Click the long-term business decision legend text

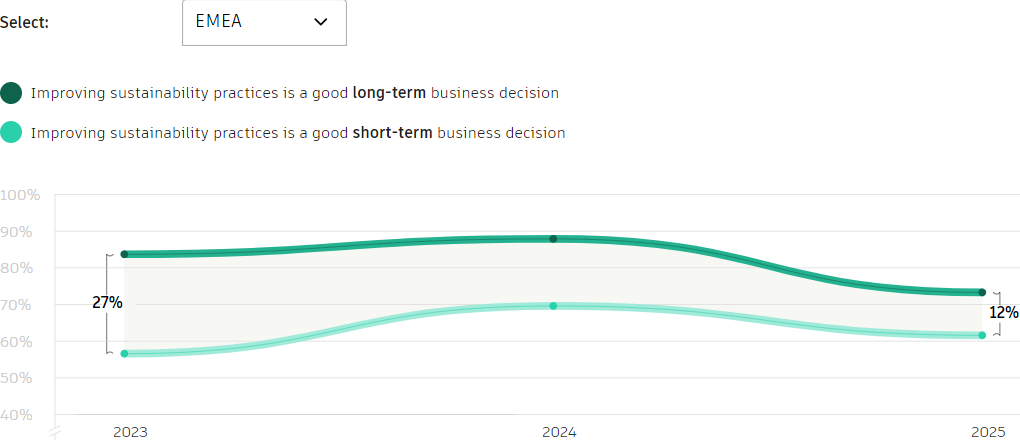pos(295,93)
